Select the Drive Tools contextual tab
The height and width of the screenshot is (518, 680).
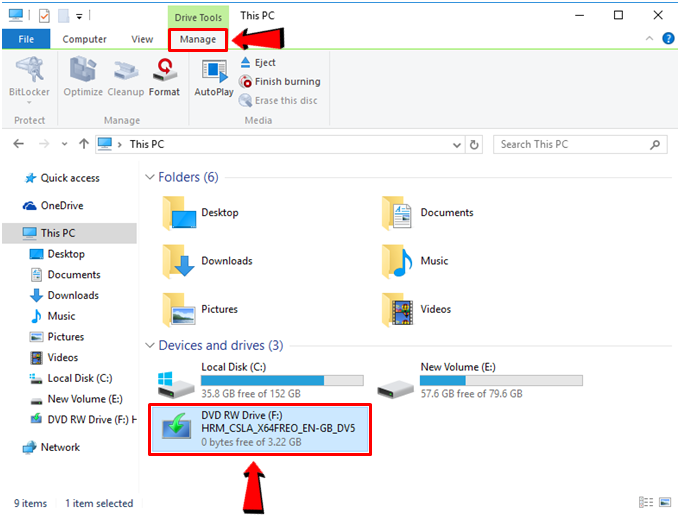pos(198,17)
